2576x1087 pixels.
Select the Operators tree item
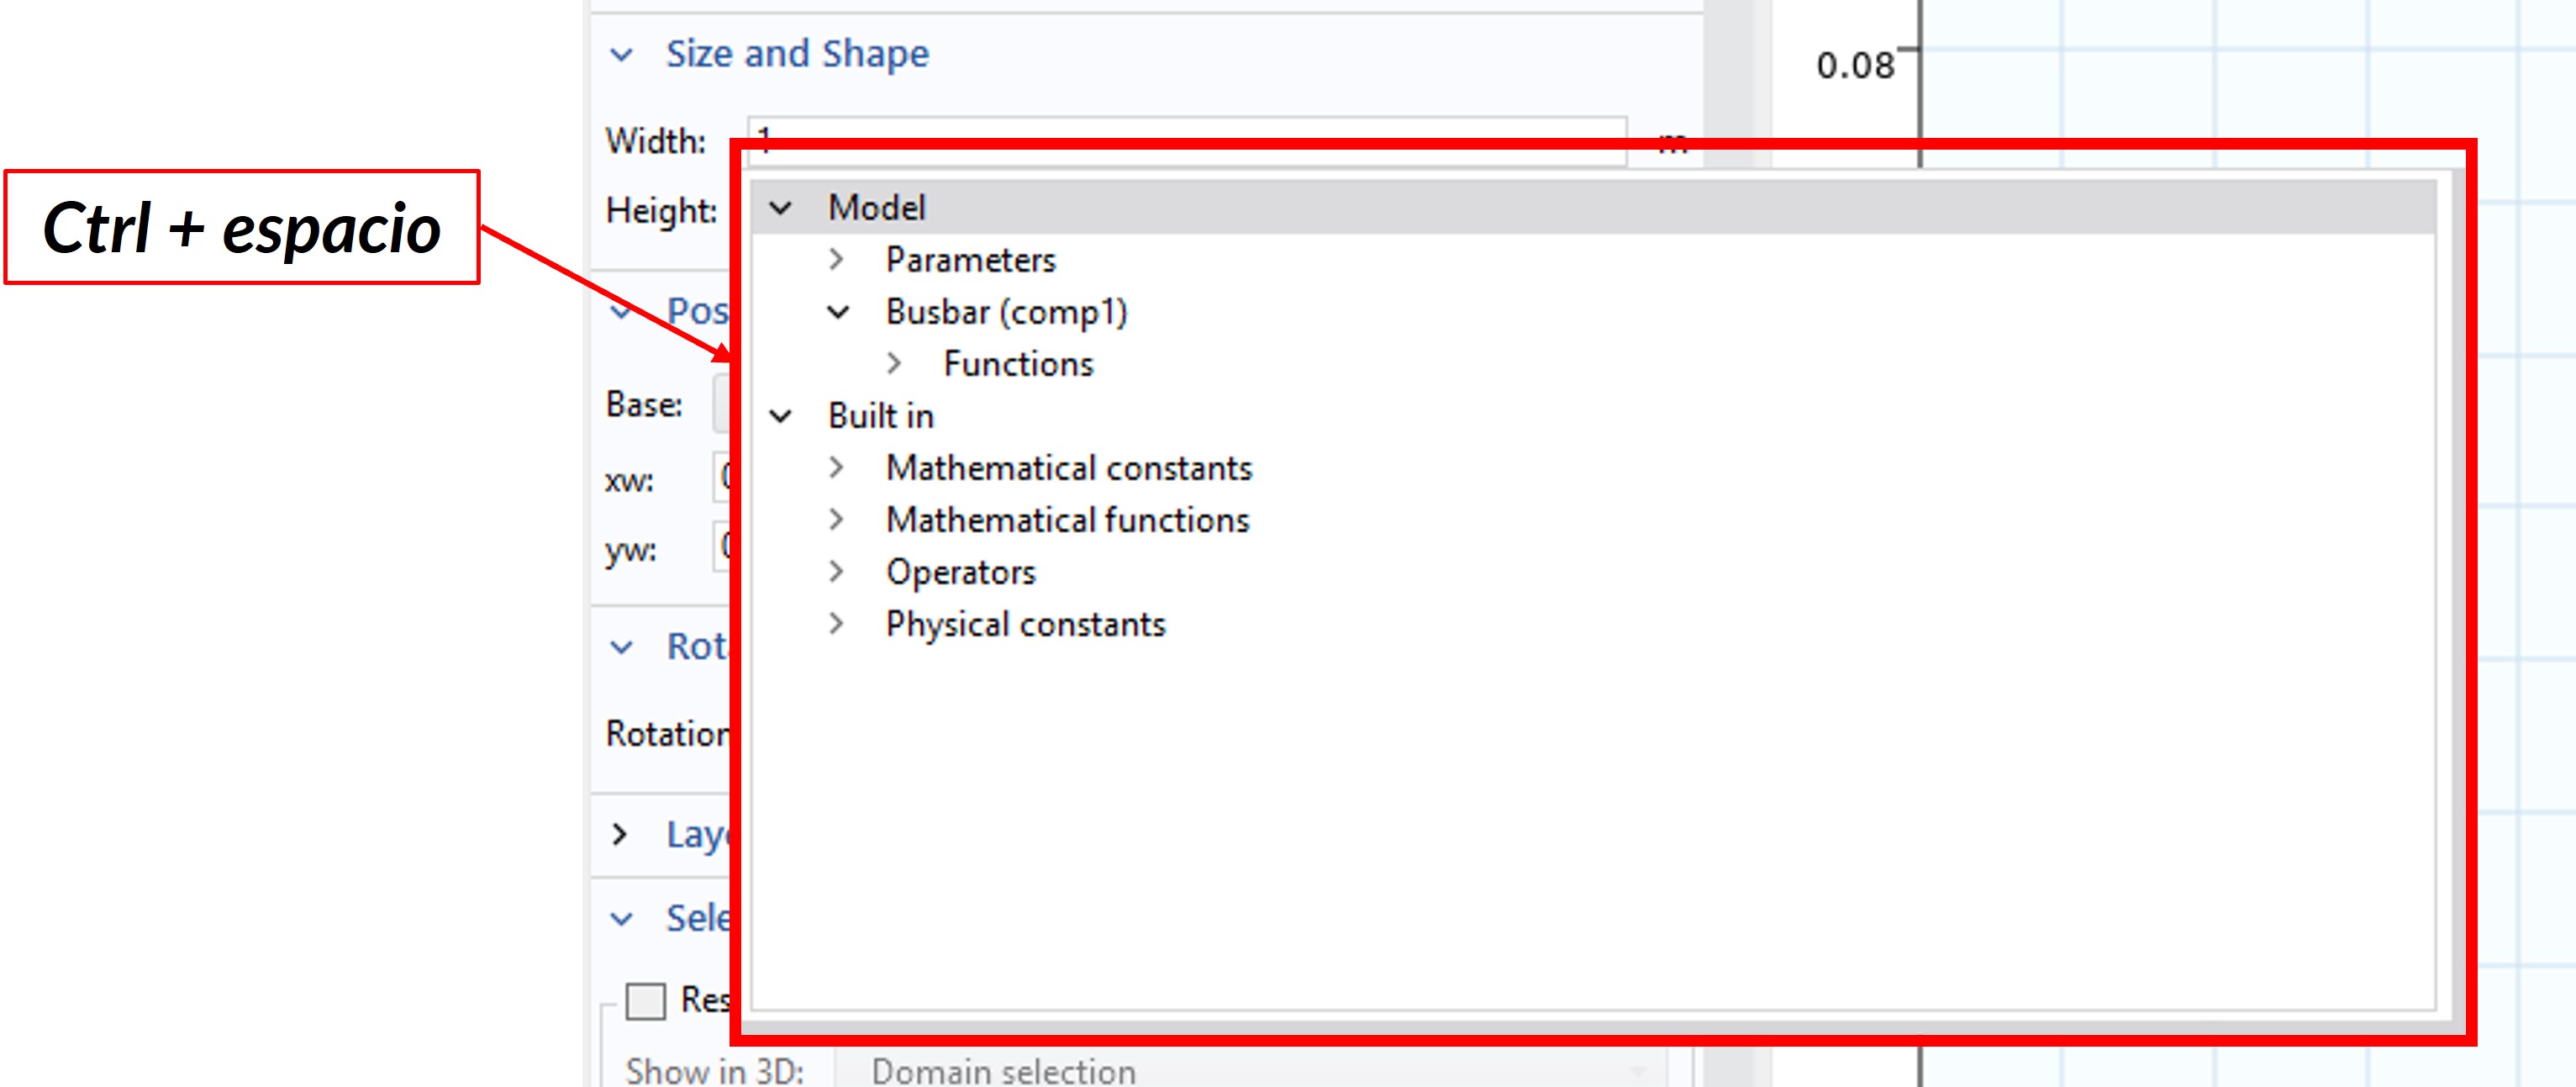click(960, 572)
